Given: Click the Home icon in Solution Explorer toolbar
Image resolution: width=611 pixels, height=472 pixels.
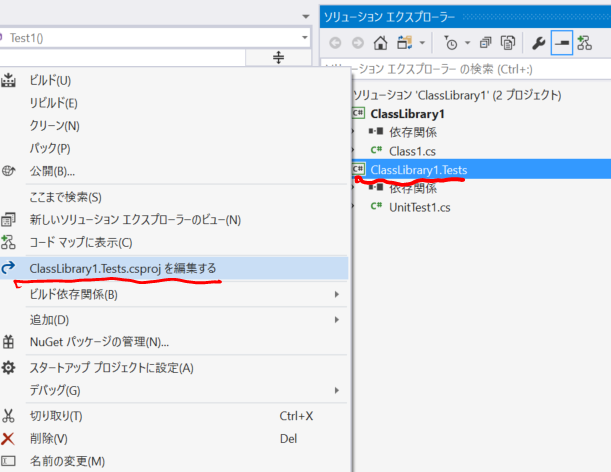Looking at the screenshot, I should (380, 43).
